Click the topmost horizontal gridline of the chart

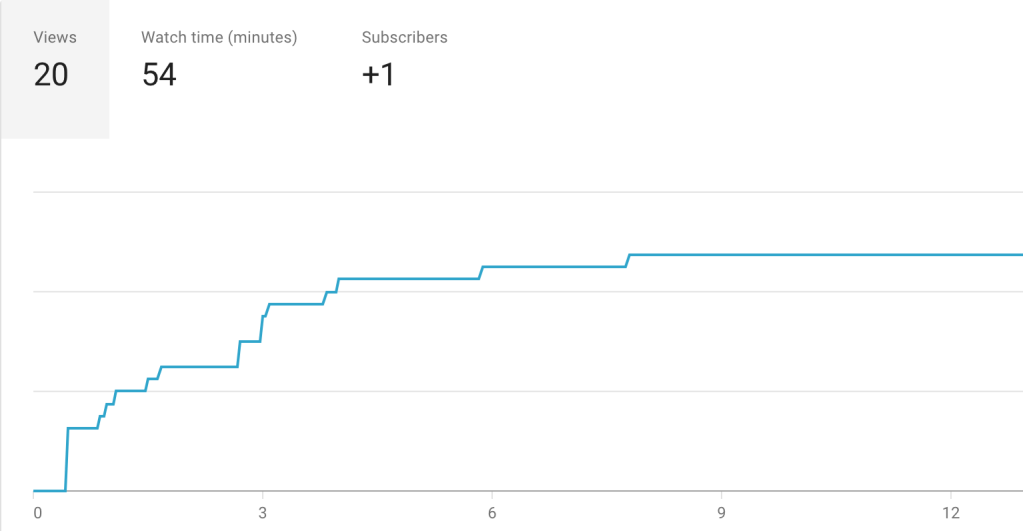click(x=528, y=191)
